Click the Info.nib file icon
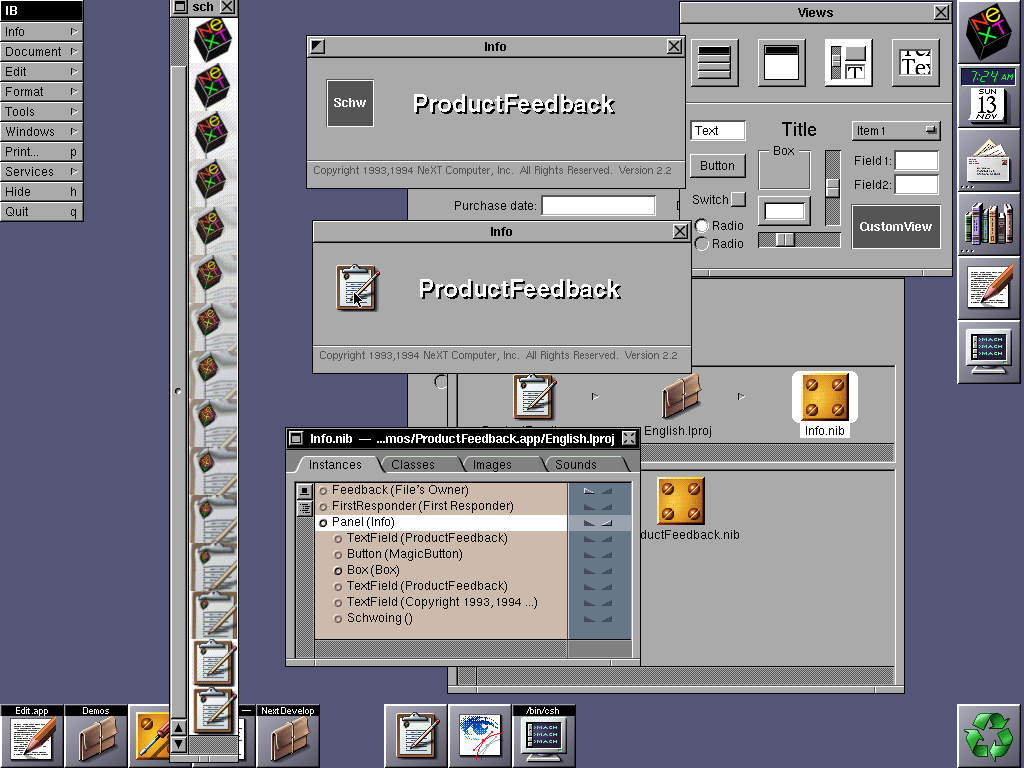This screenshot has height=768, width=1024. 825,398
